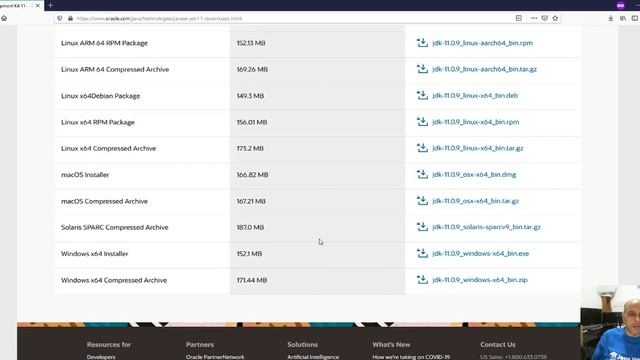Click 'Linux ARM 64 Compressed Archive' label

[x=115, y=69]
